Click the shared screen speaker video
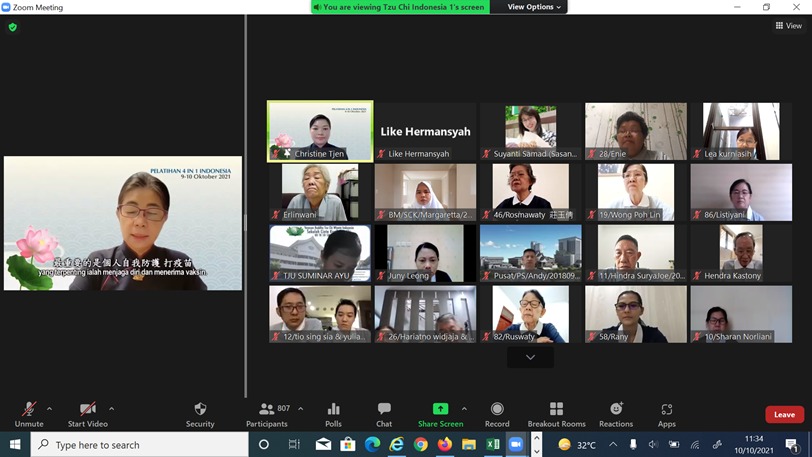The image size is (812, 457). 123,223
